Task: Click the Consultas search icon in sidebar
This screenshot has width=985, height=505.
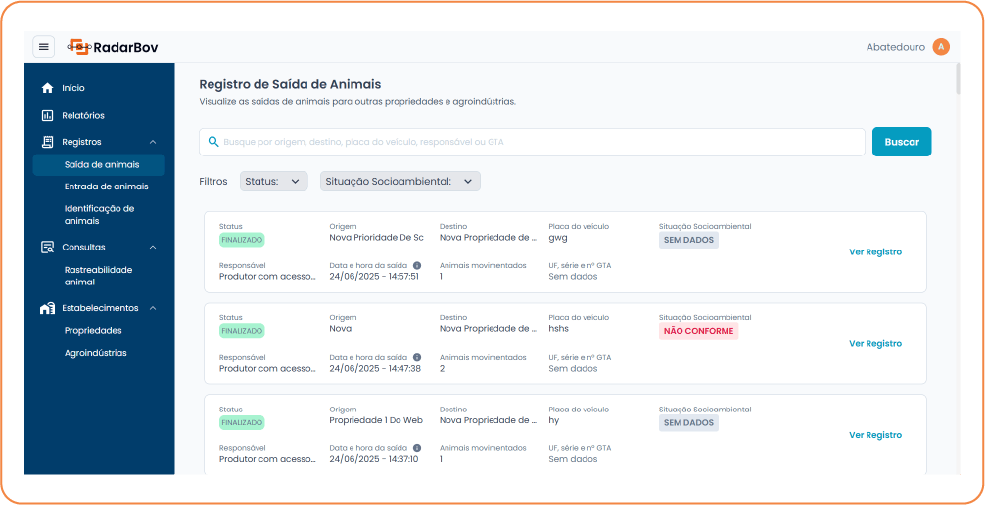Action: point(47,247)
